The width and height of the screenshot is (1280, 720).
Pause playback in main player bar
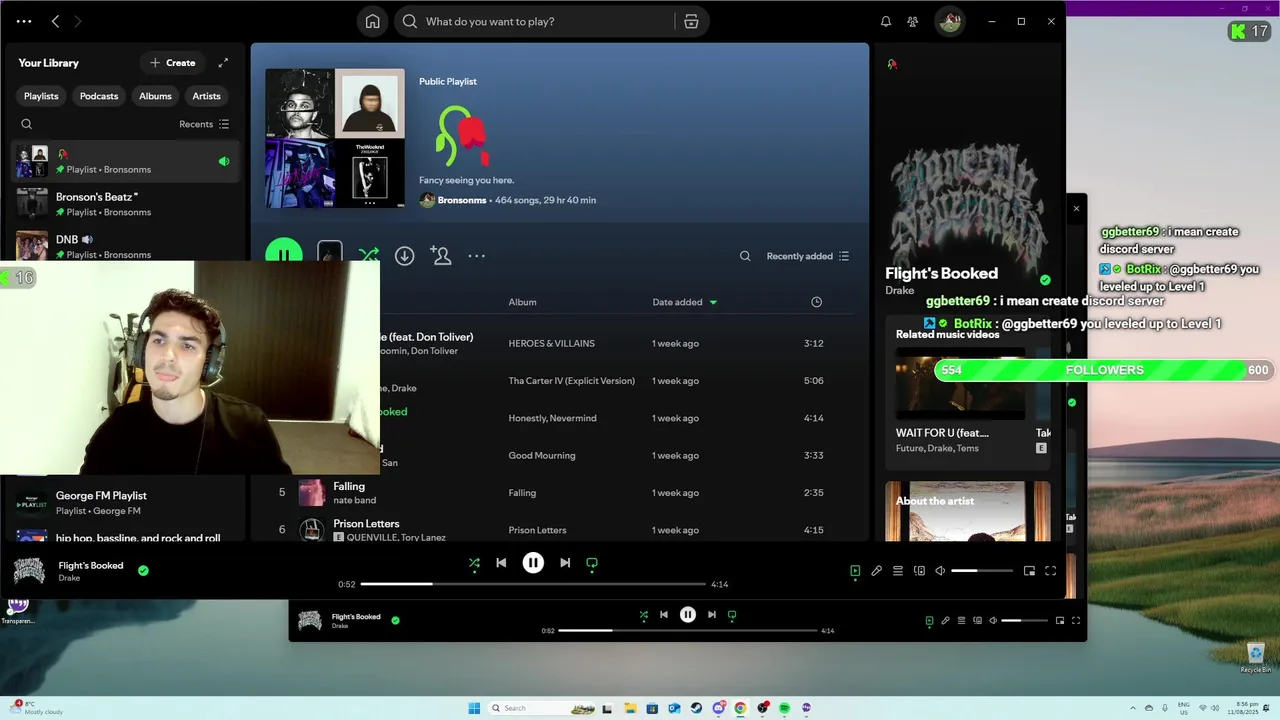(533, 563)
